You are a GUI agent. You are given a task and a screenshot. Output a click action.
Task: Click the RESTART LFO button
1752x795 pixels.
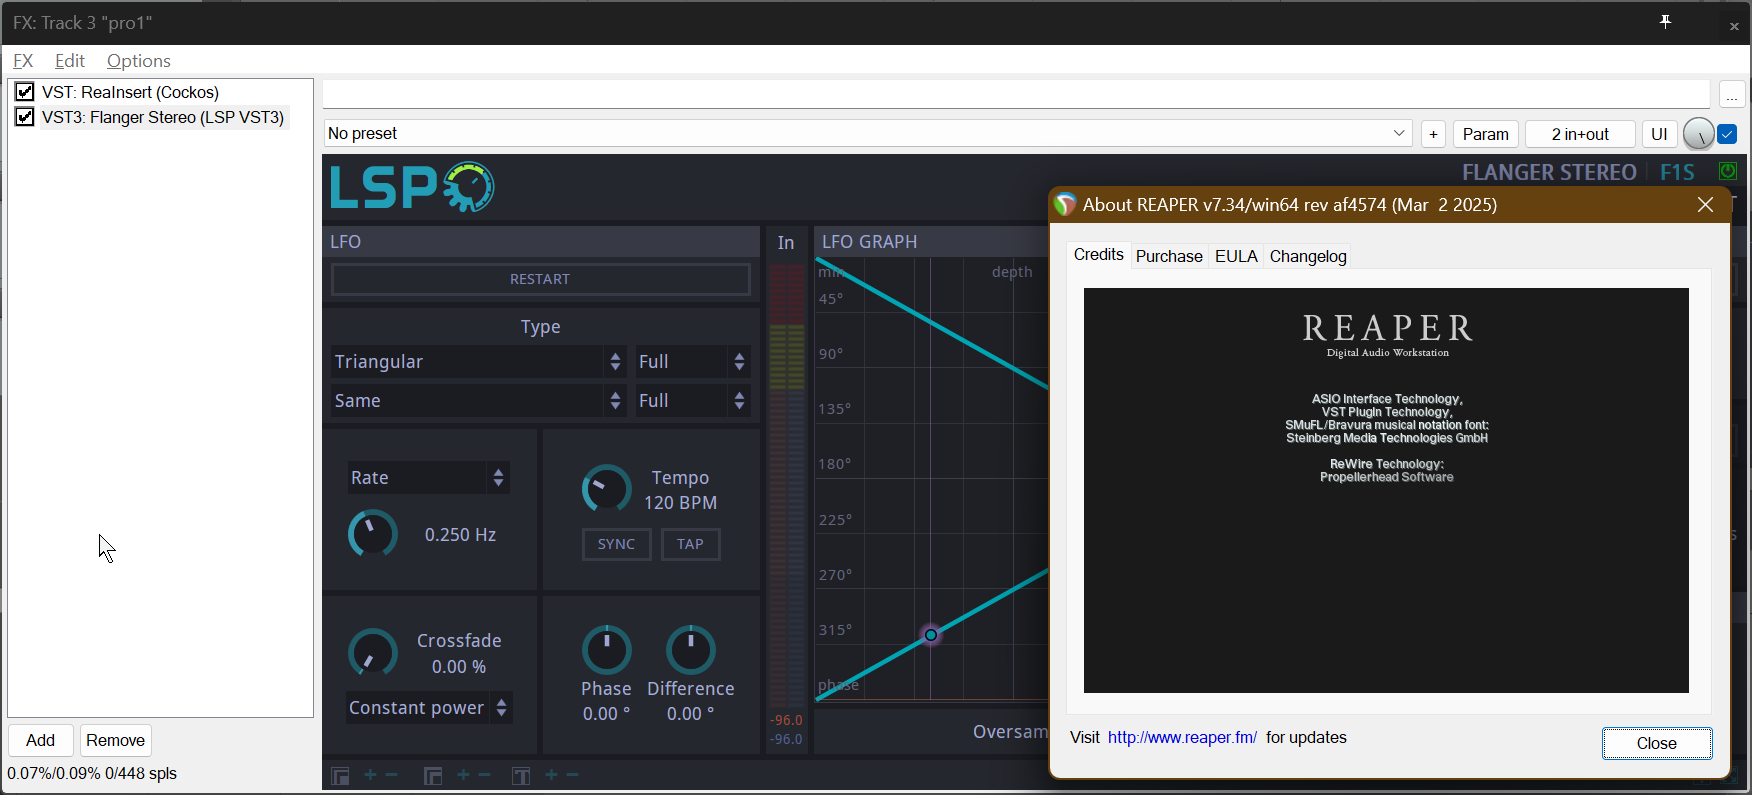click(x=540, y=279)
